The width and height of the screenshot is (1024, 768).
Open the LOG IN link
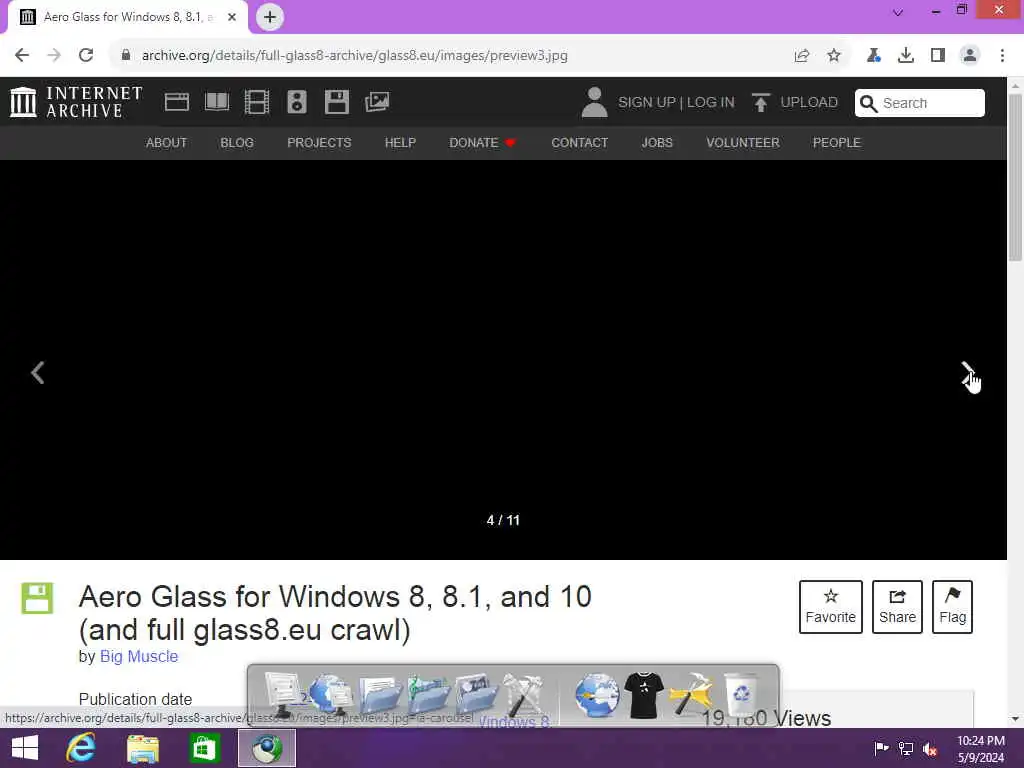711,103
